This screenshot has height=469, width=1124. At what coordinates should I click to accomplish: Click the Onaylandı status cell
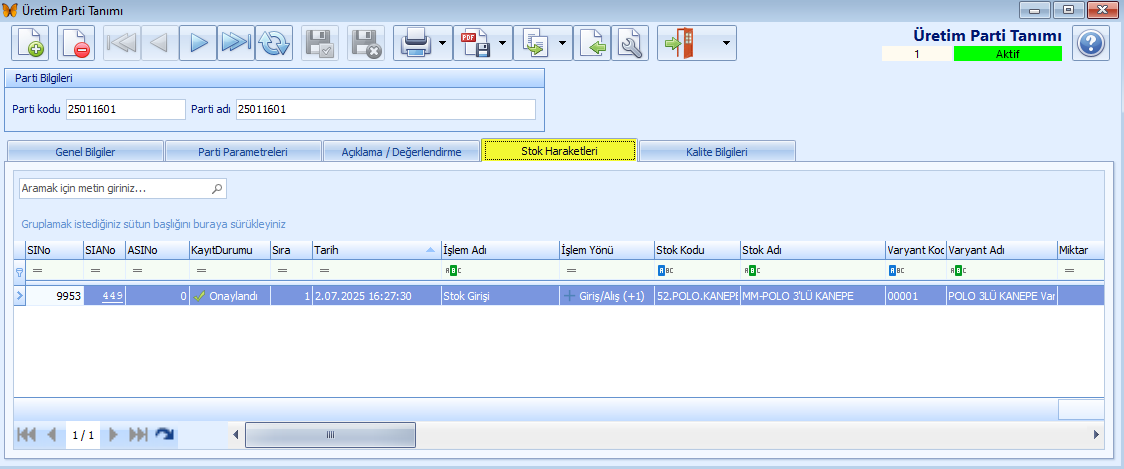click(229, 295)
